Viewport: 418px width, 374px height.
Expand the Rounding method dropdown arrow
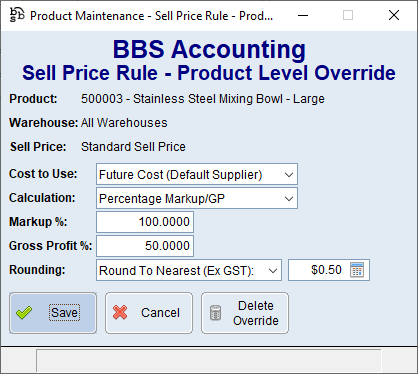coord(273,270)
